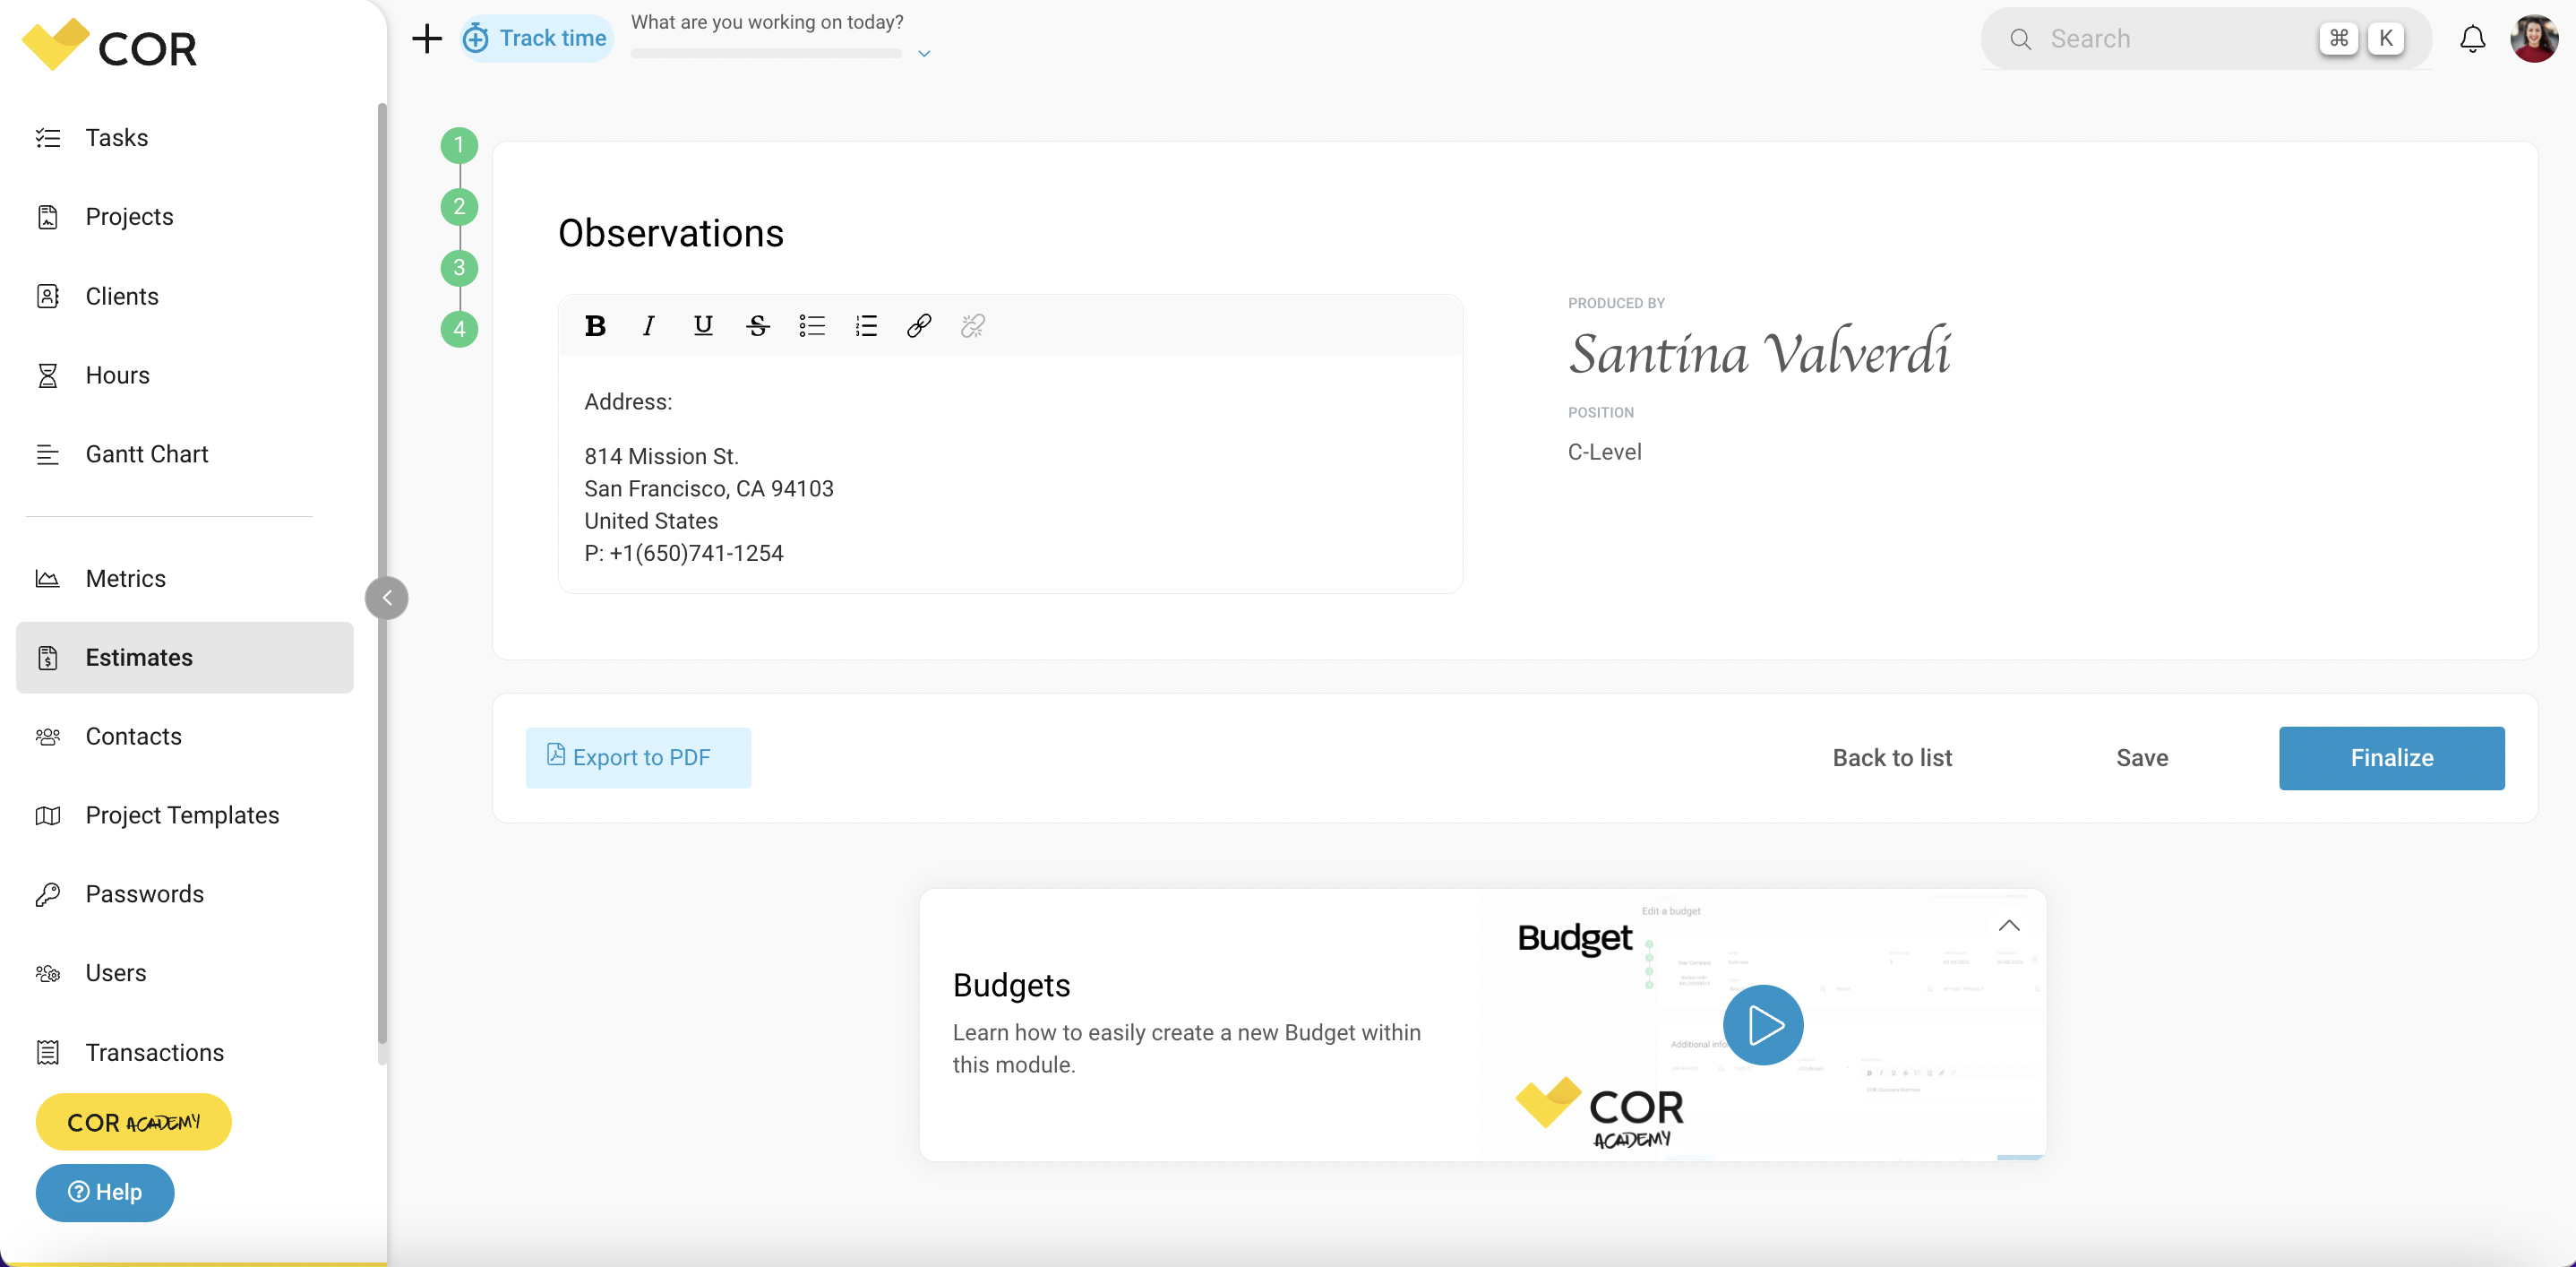Click the Clients contact-card icon
2576x1267 pixels.
pyautogui.click(x=48, y=296)
